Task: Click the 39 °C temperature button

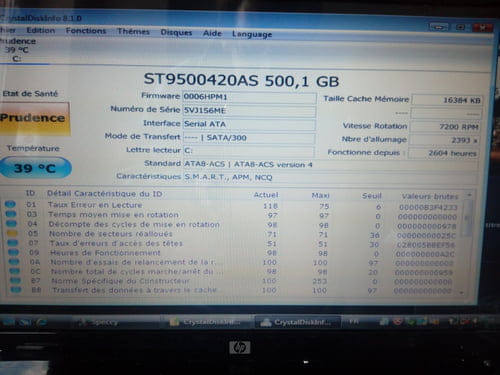Action: point(35,168)
